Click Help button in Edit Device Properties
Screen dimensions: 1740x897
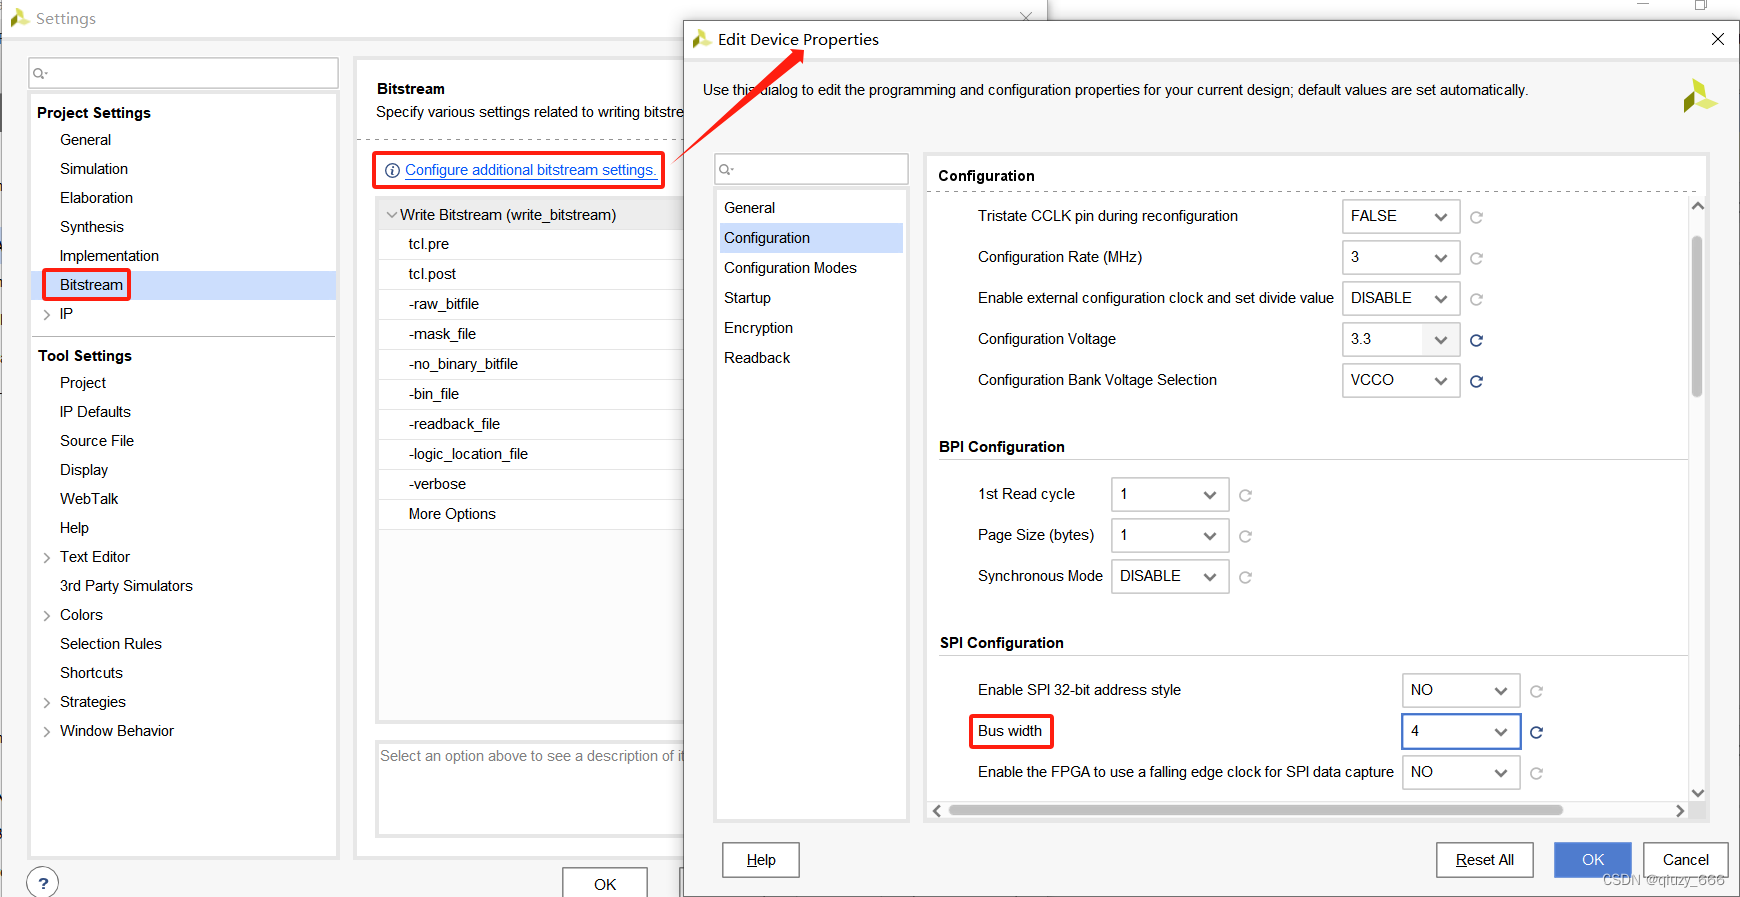point(761,860)
